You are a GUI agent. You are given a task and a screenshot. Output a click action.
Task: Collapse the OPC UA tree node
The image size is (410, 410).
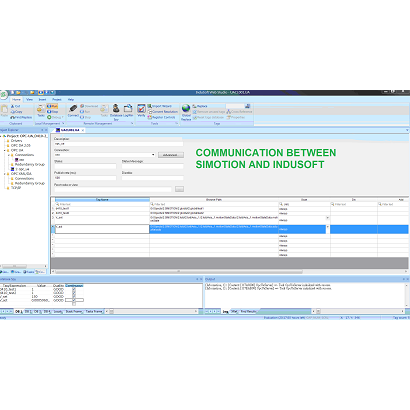pyautogui.click(x=5, y=150)
